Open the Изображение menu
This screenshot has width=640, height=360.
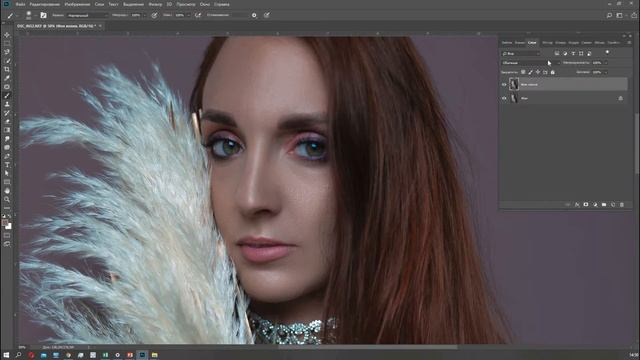pos(77,4)
